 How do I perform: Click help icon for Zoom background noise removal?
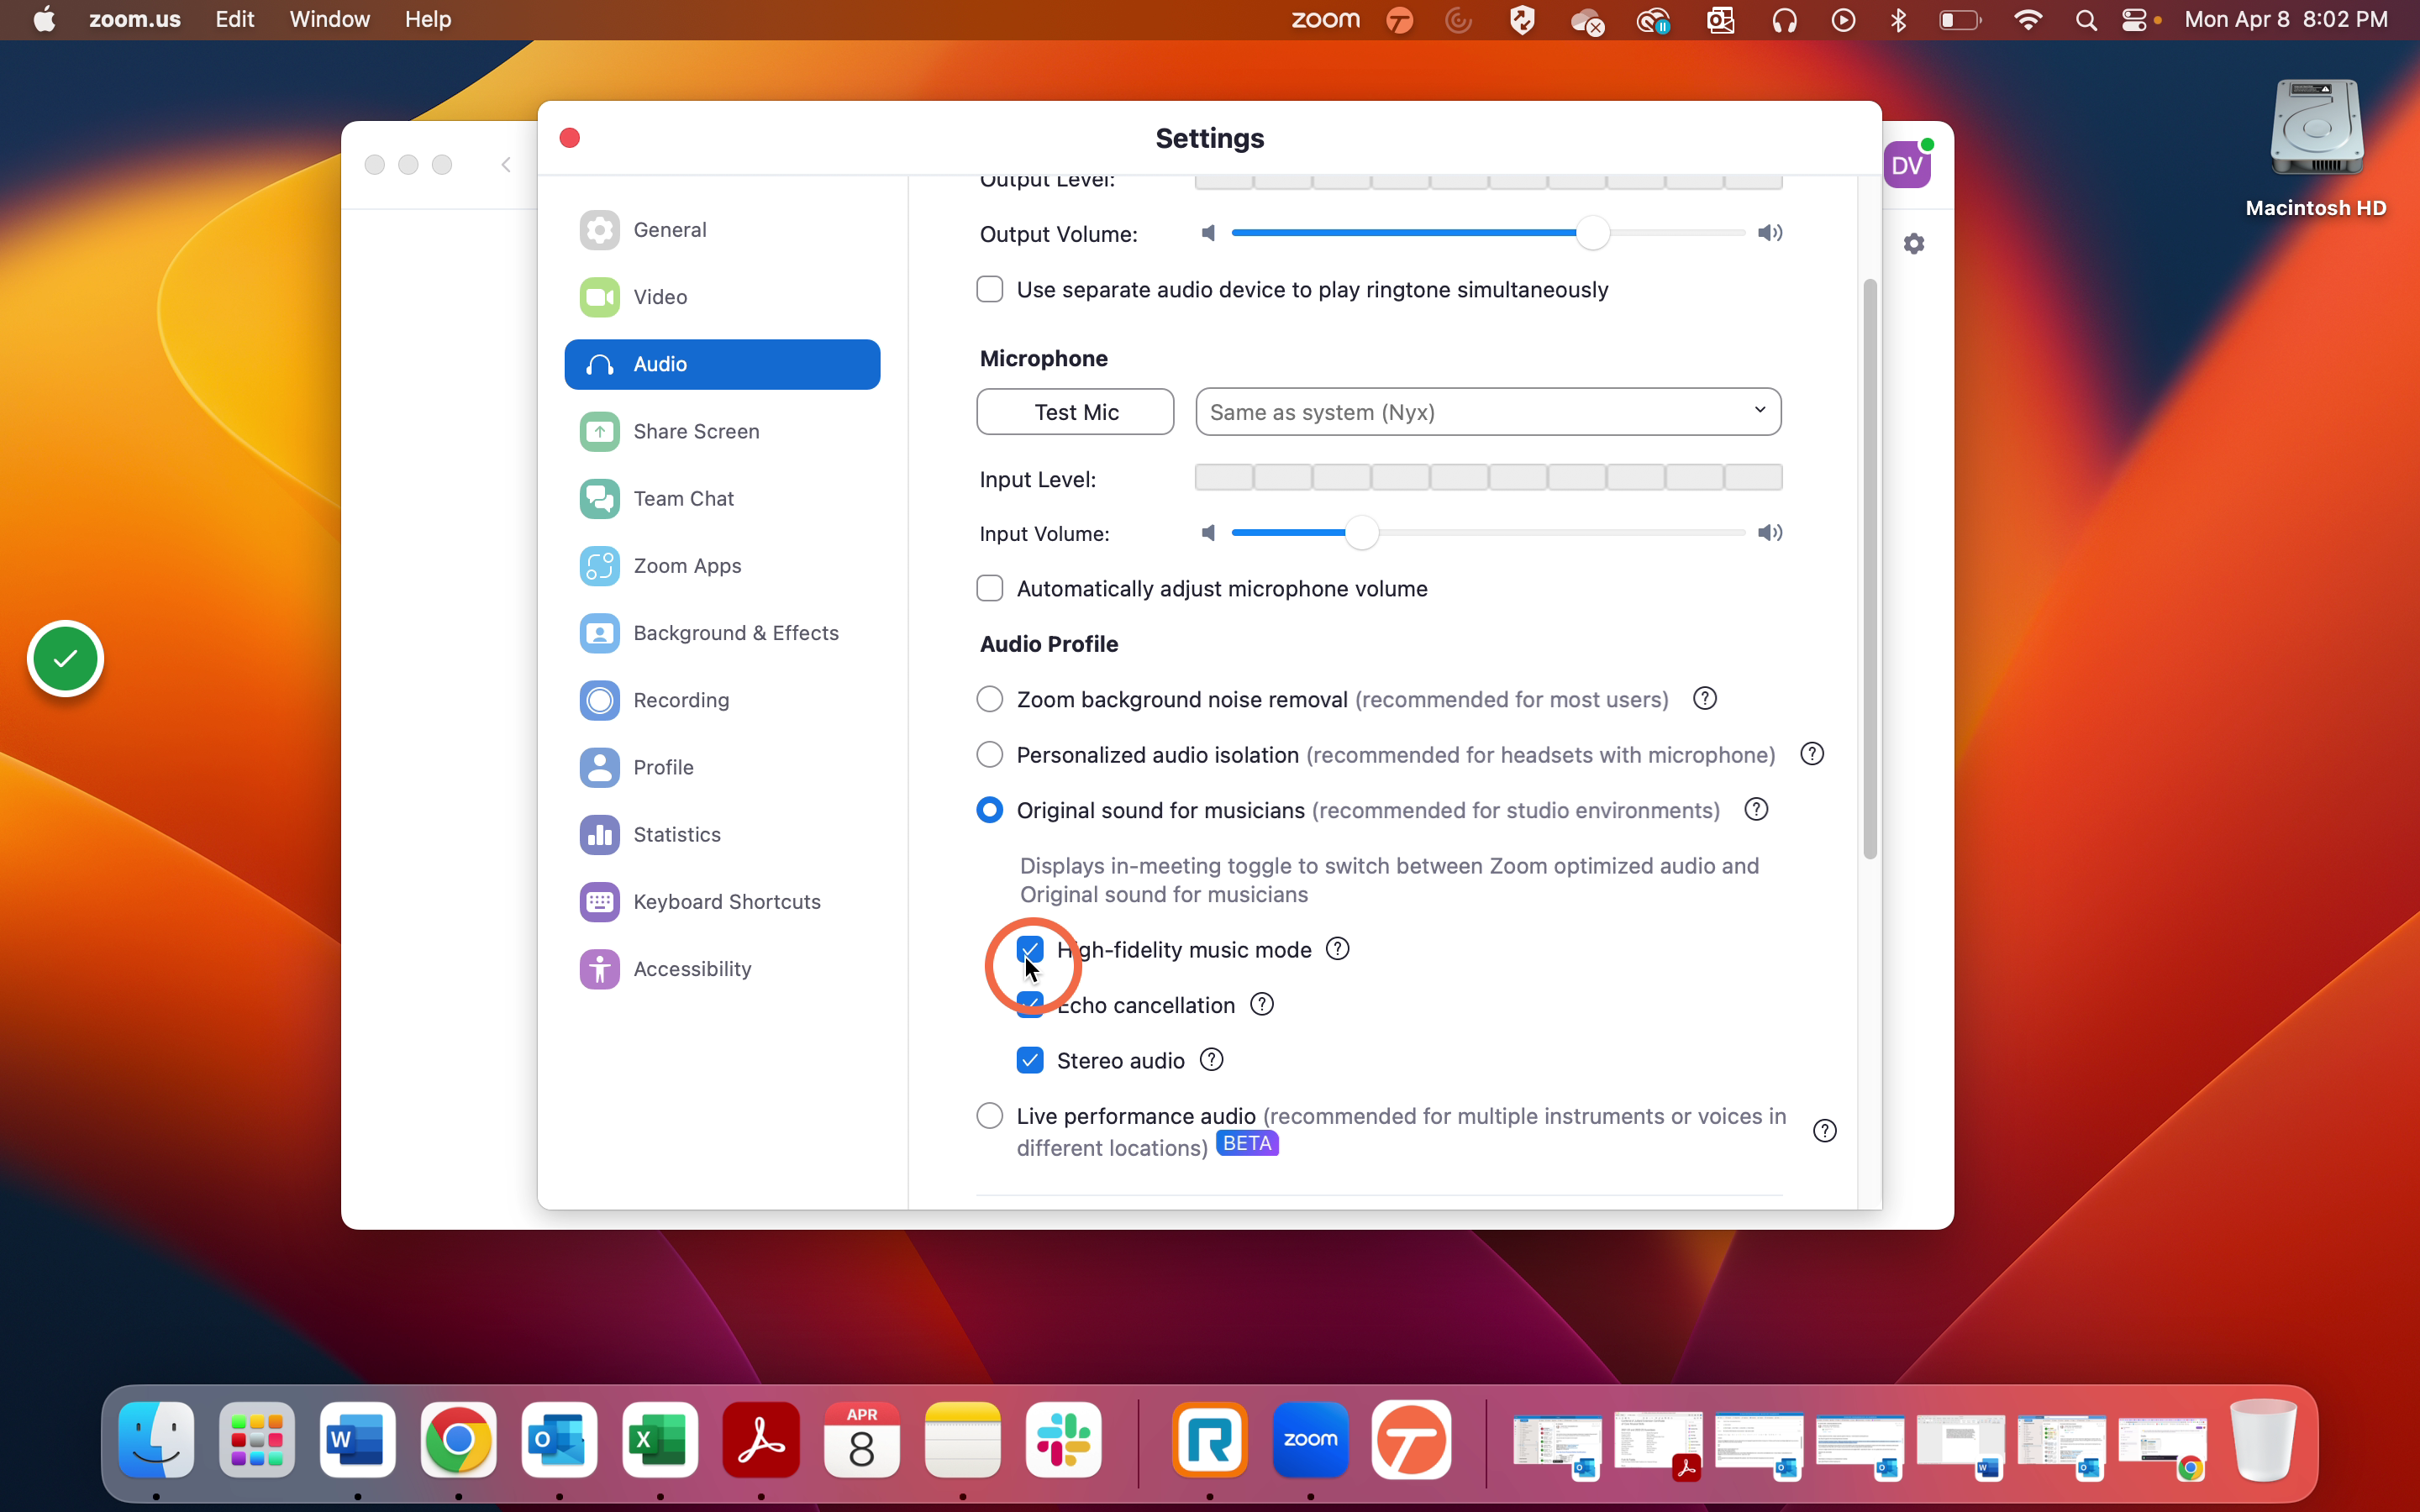1705,699
